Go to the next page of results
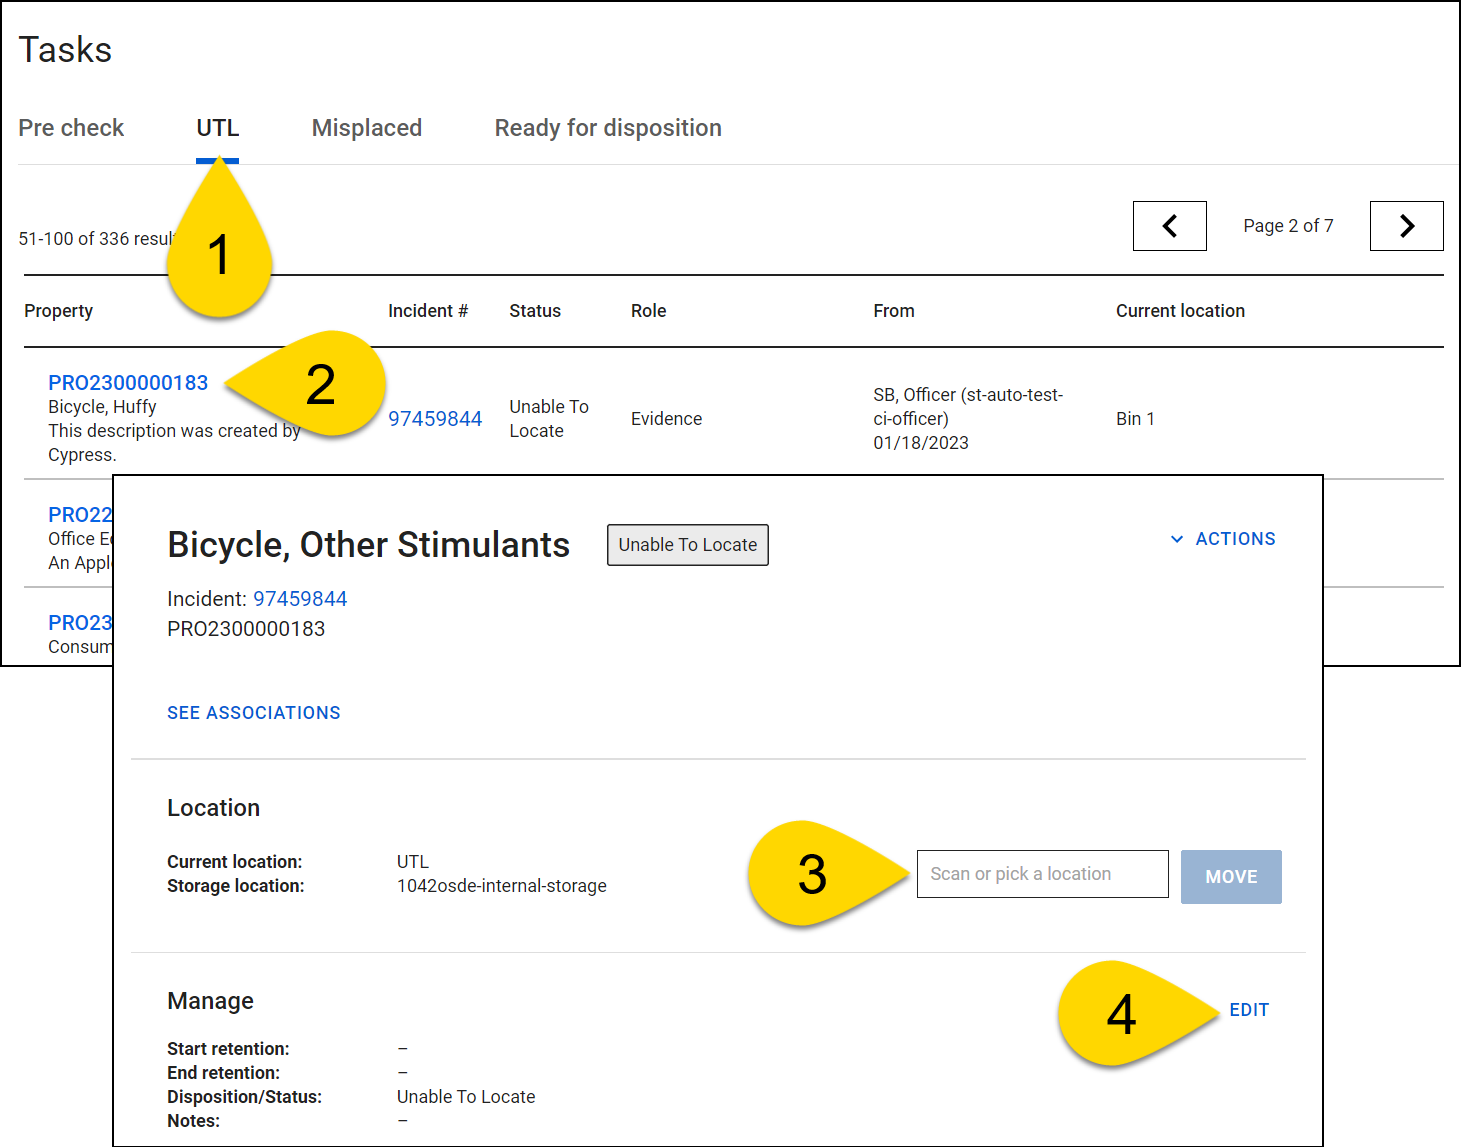 (1406, 226)
